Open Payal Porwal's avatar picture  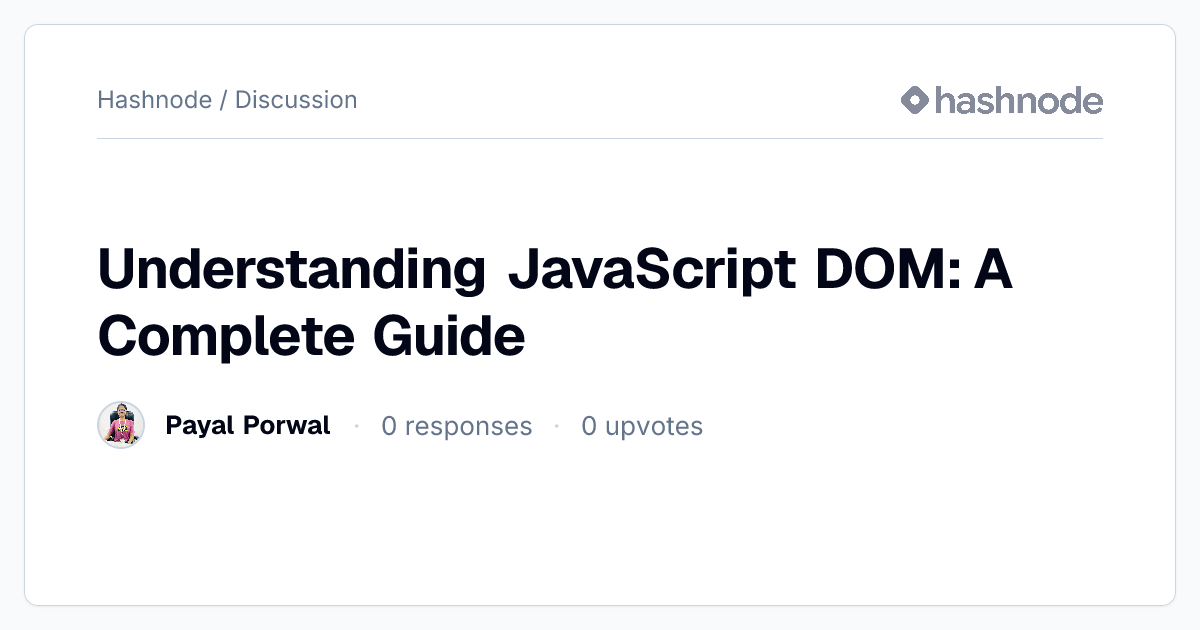pyautogui.click(x=121, y=425)
